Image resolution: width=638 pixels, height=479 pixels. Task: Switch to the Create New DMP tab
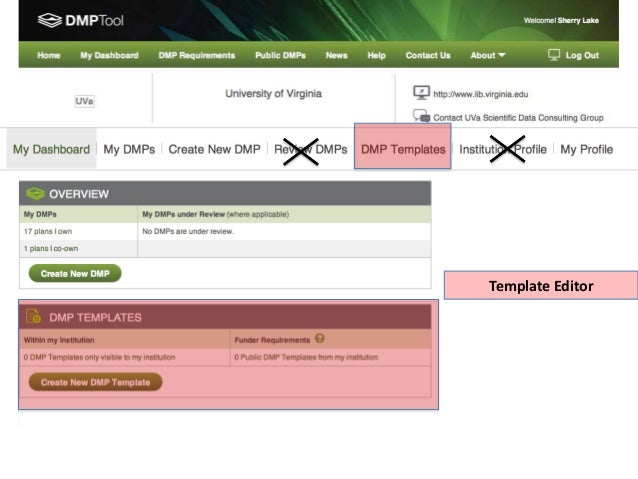pyautogui.click(x=214, y=149)
